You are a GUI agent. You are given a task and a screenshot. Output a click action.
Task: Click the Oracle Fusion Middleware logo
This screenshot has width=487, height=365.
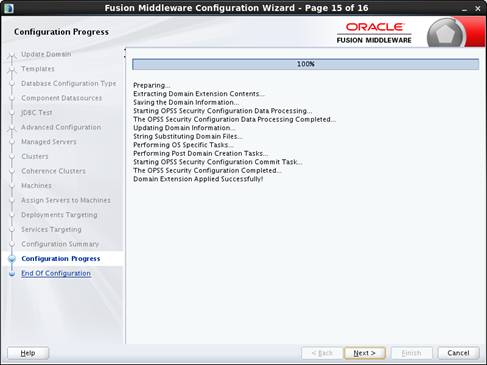coord(374,33)
